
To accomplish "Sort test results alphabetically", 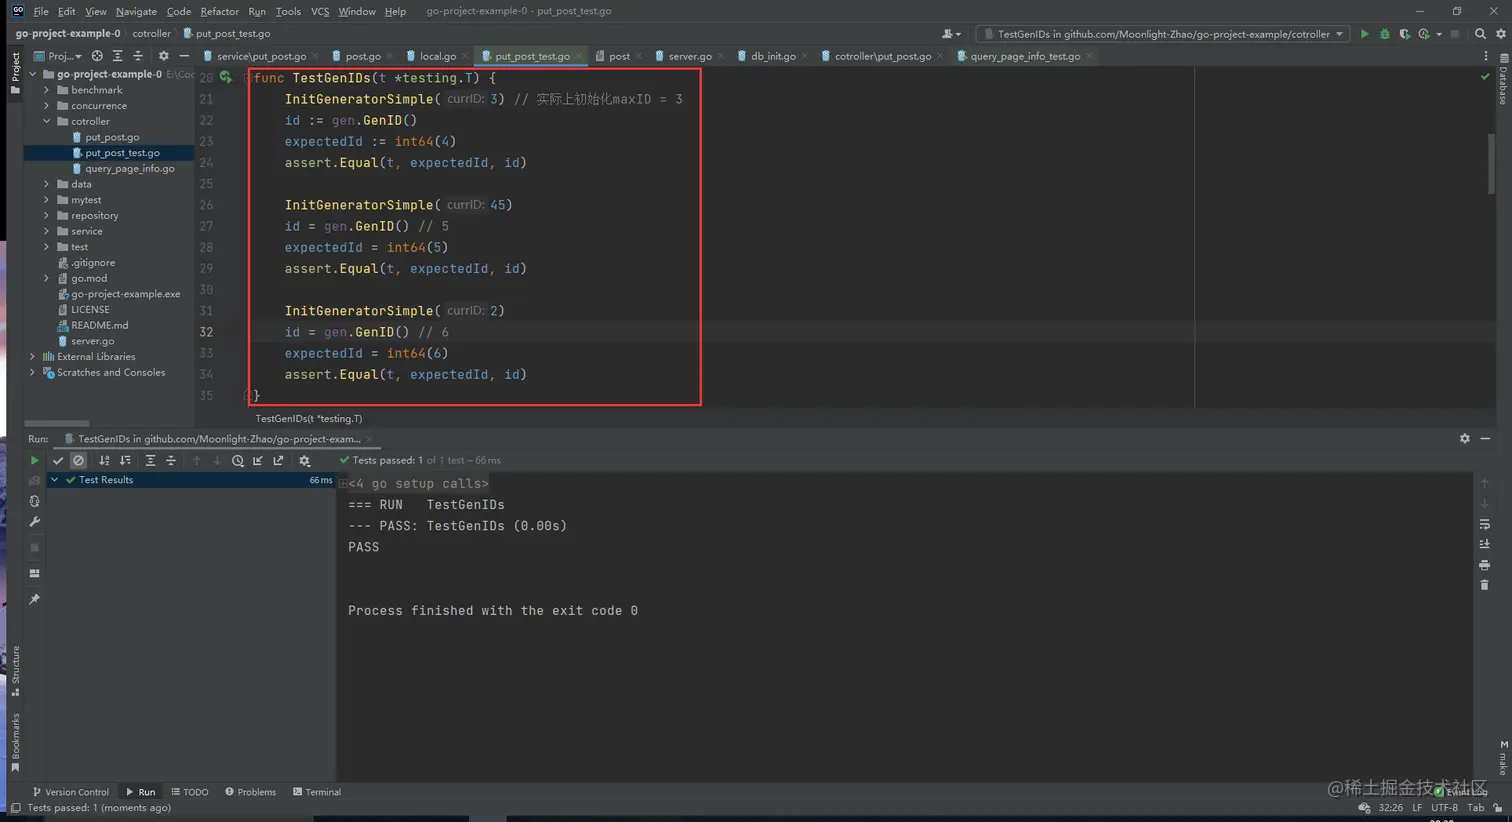I will [104, 461].
